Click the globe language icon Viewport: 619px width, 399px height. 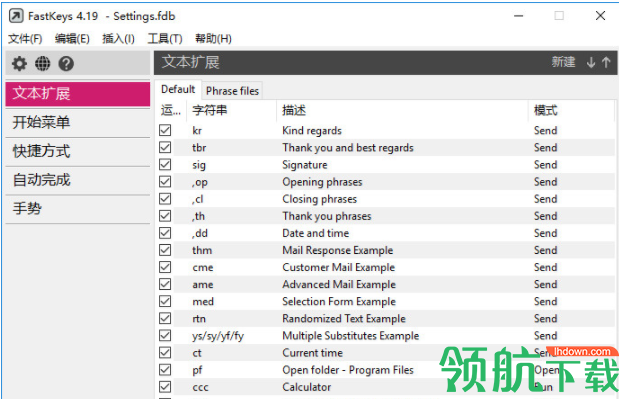(43, 64)
